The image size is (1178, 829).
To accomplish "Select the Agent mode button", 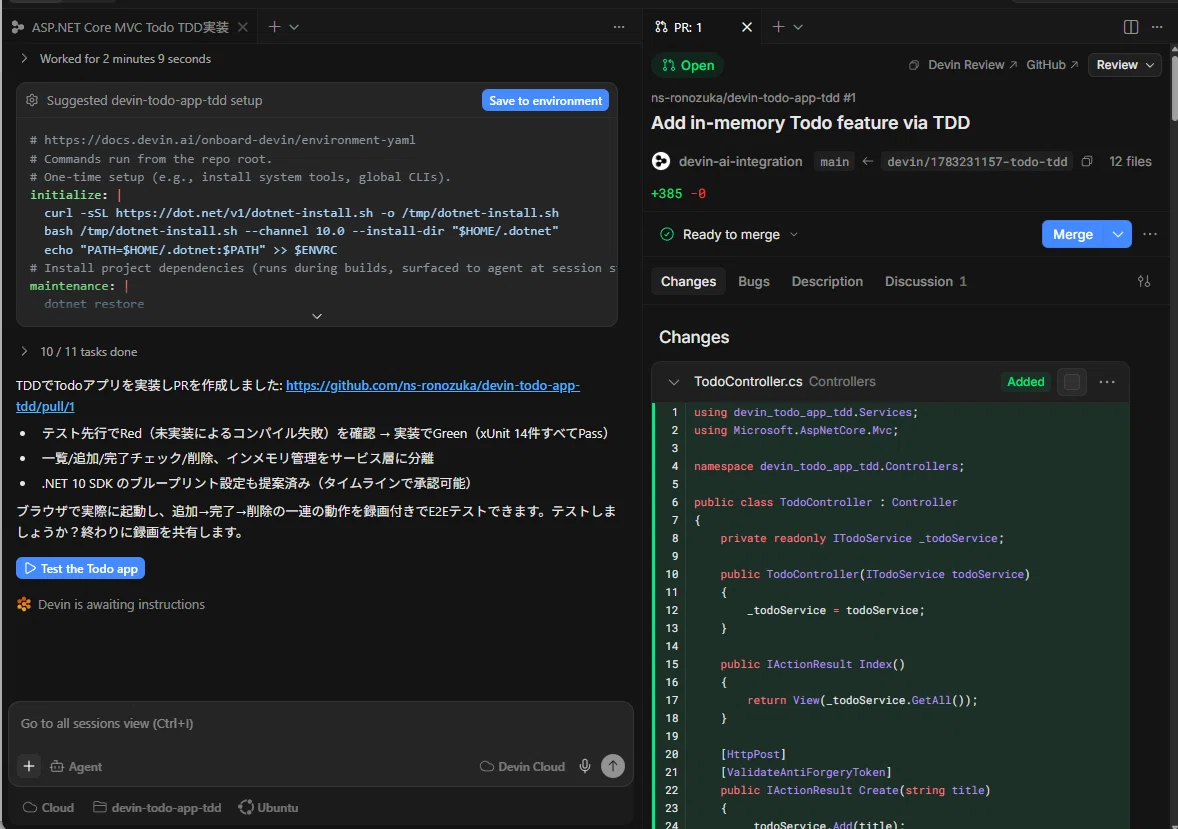I will tap(76, 767).
